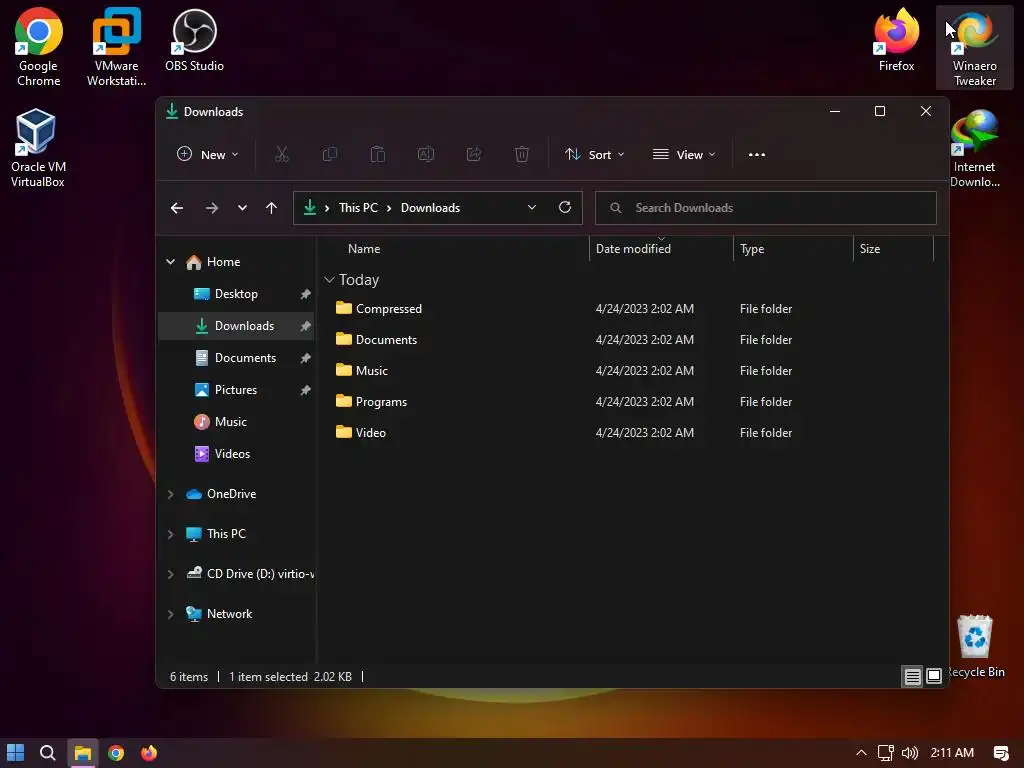Show hidden tray icons chevron

861,753
